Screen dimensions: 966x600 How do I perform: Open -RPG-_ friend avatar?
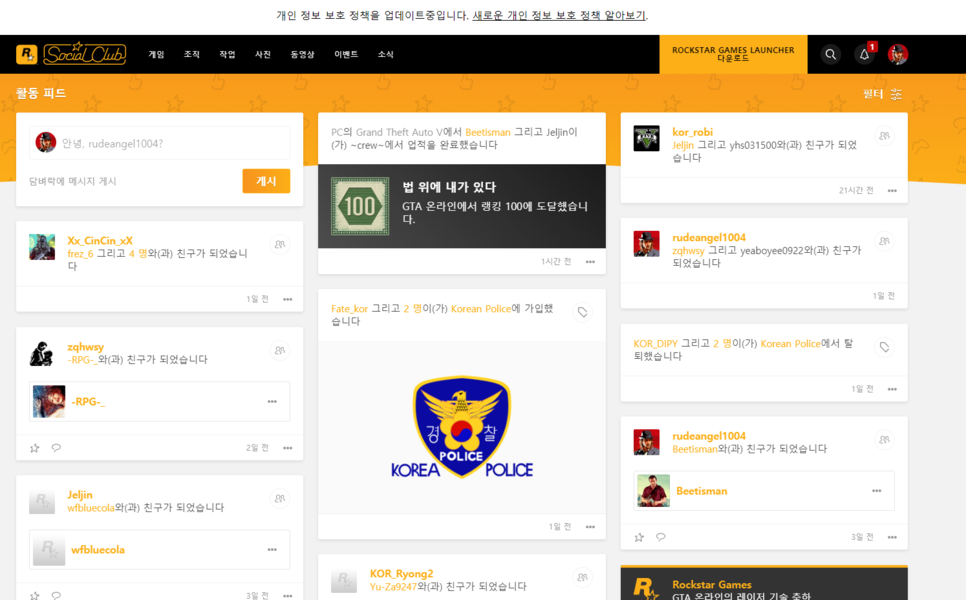(49, 402)
